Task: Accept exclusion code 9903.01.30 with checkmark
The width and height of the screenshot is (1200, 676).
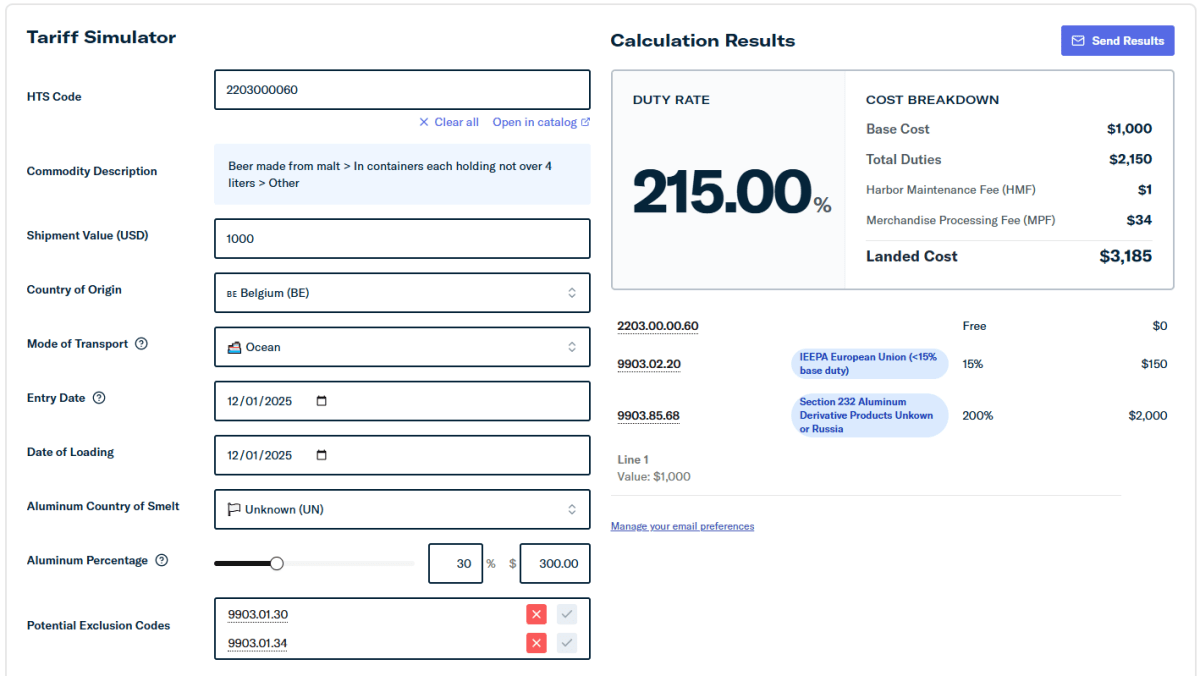Action: point(567,615)
